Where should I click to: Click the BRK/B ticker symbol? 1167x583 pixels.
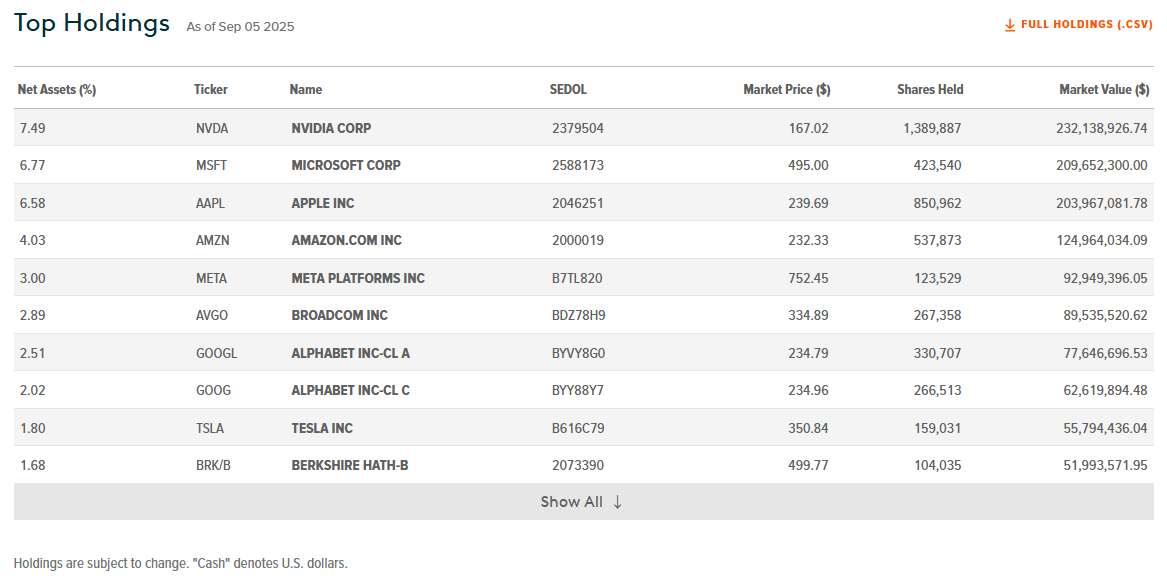point(214,465)
